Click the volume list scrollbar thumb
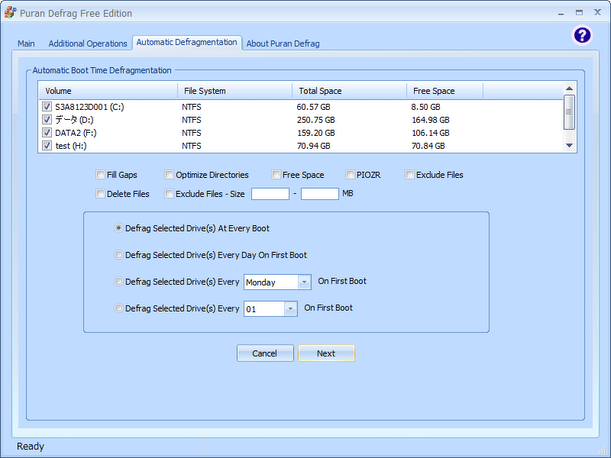 click(x=569, y=112)
